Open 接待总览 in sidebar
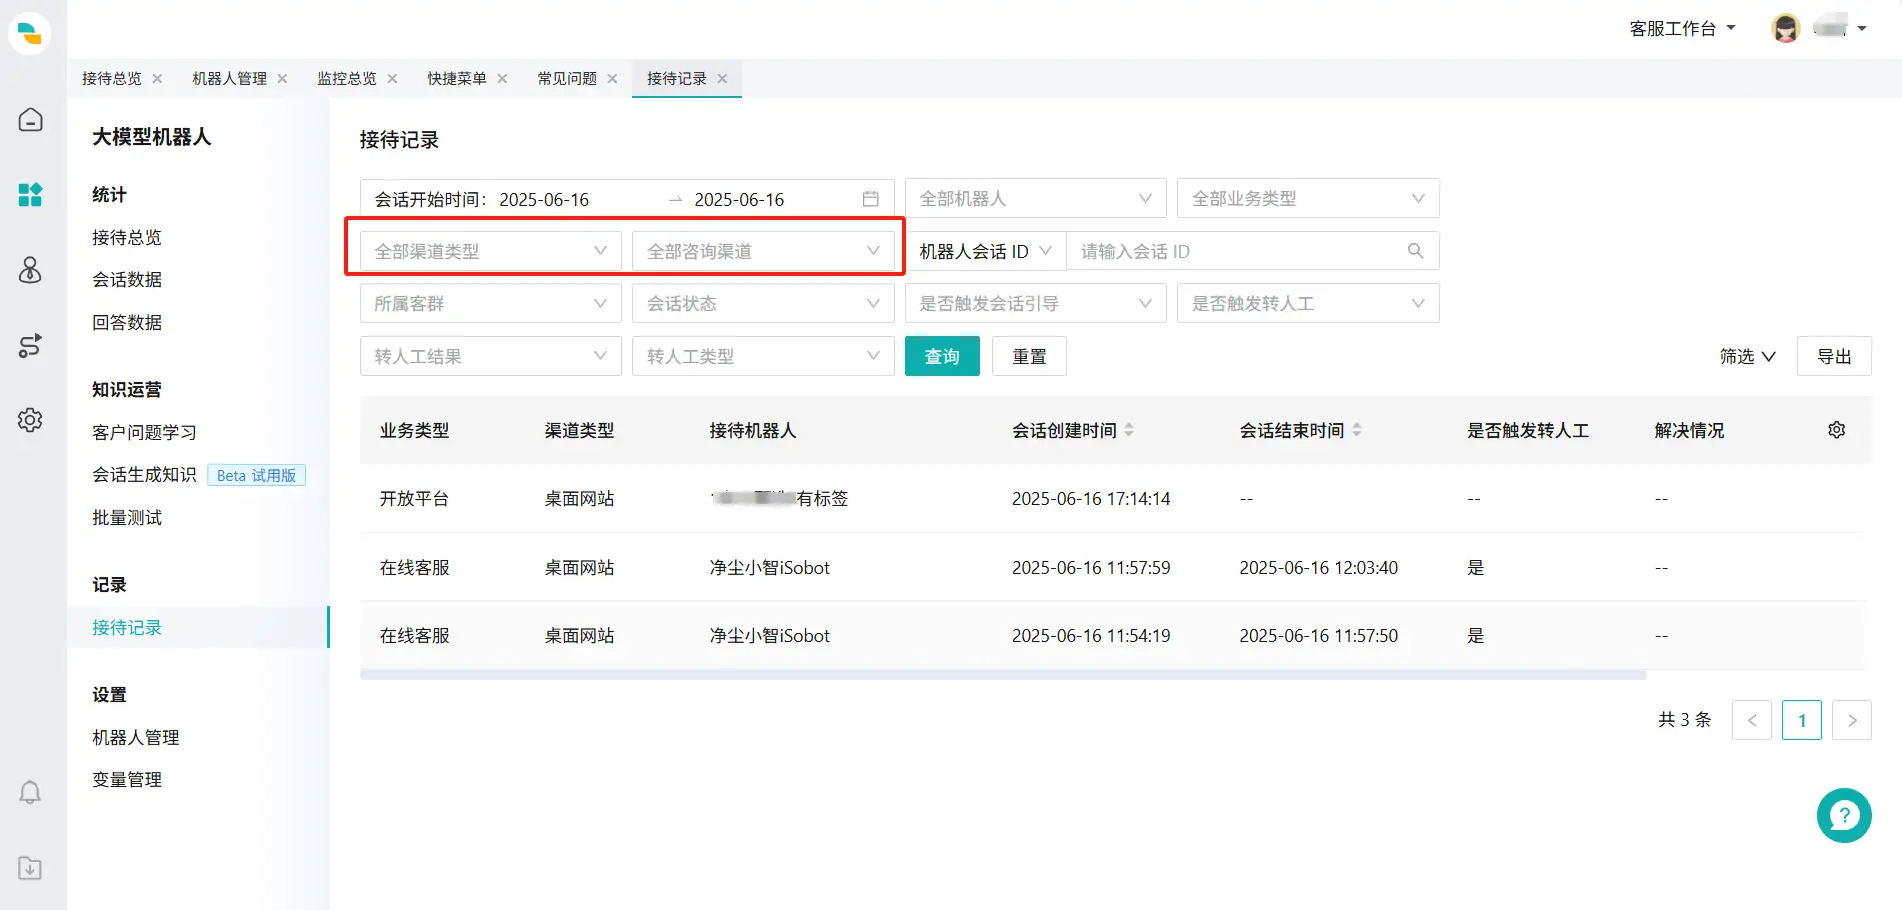This screenshot has height=910, width=1902. pyautogui.click(x=127, y=237)
